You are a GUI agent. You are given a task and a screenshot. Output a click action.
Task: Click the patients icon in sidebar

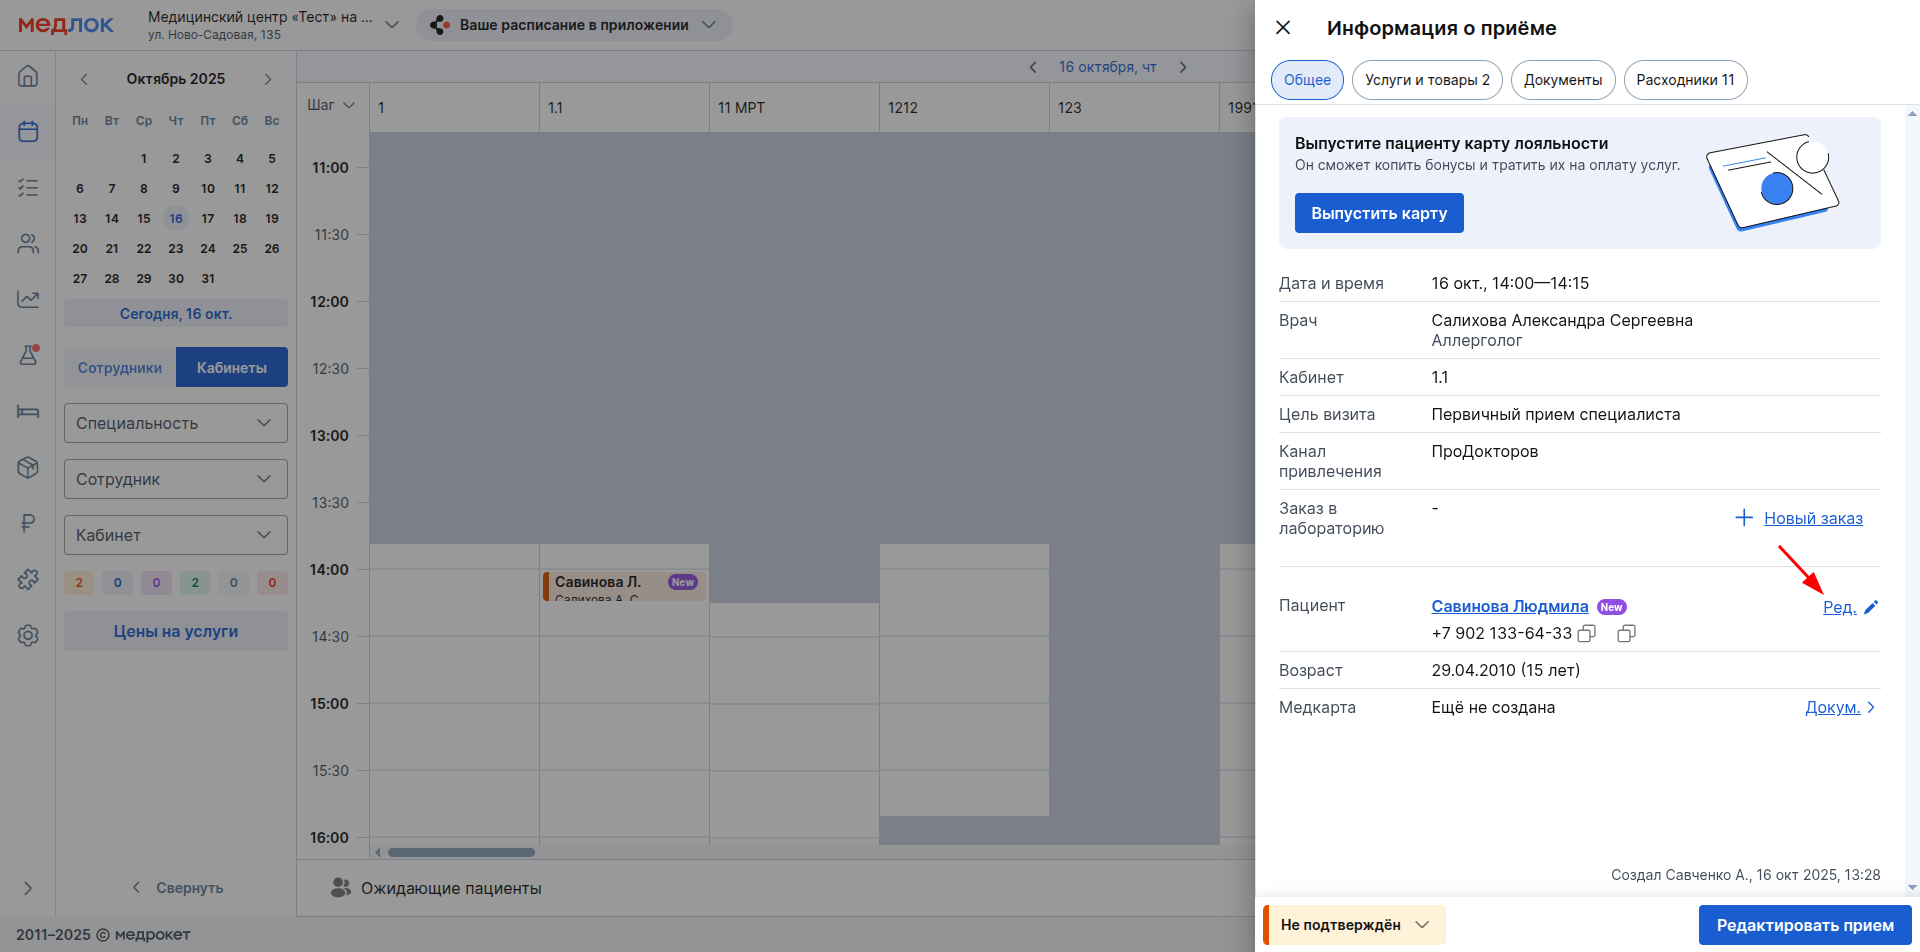point(28,243)
